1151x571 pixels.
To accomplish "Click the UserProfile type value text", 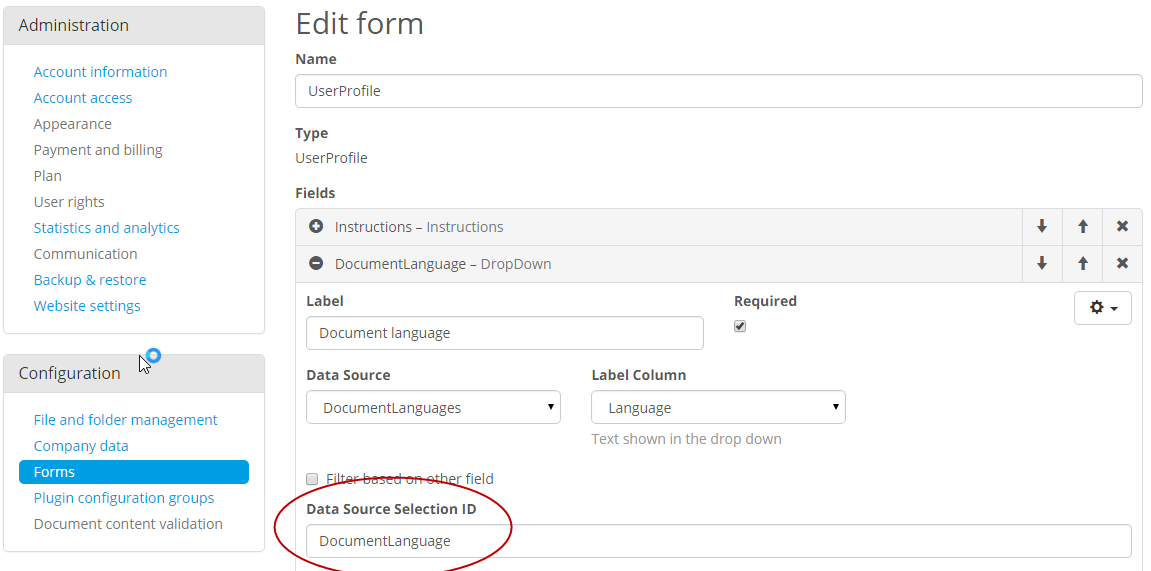I will (331, 158).
